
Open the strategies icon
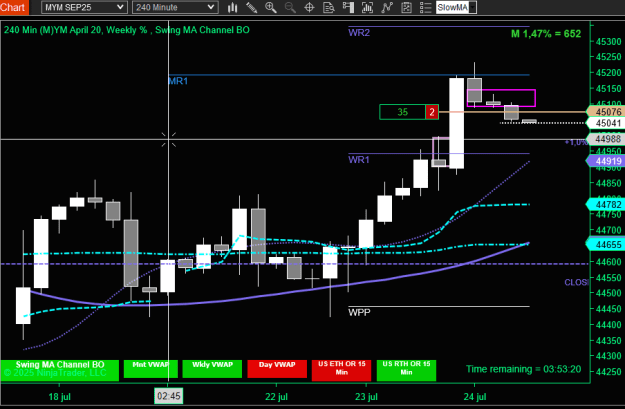406,7
